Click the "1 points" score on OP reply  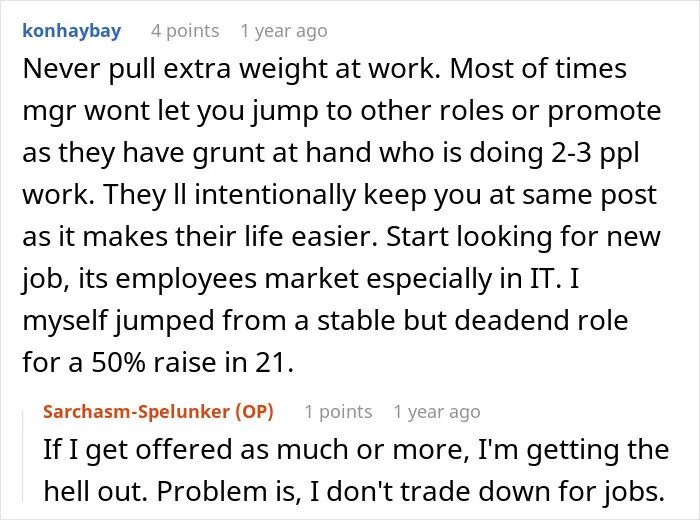(338, 412)
